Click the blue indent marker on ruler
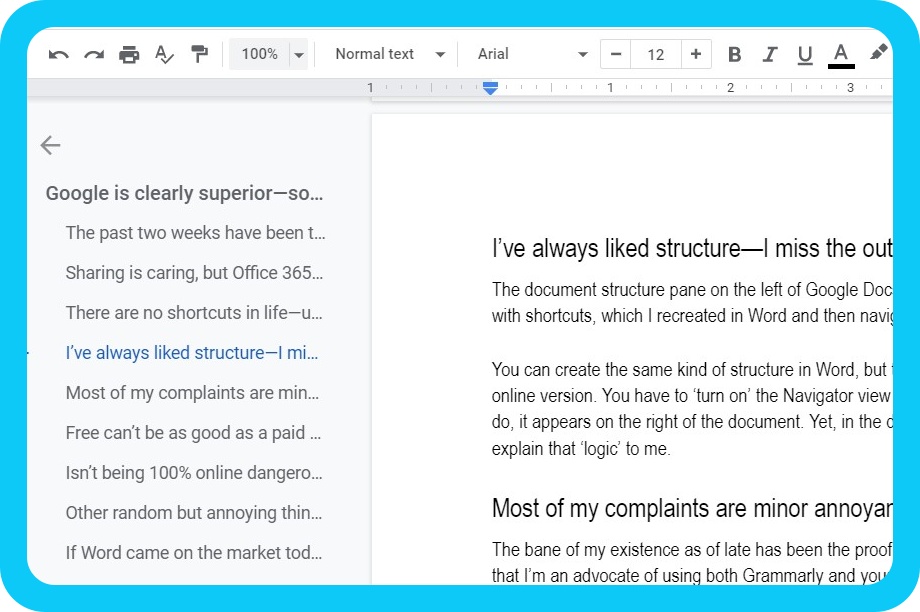 [491, 88]
